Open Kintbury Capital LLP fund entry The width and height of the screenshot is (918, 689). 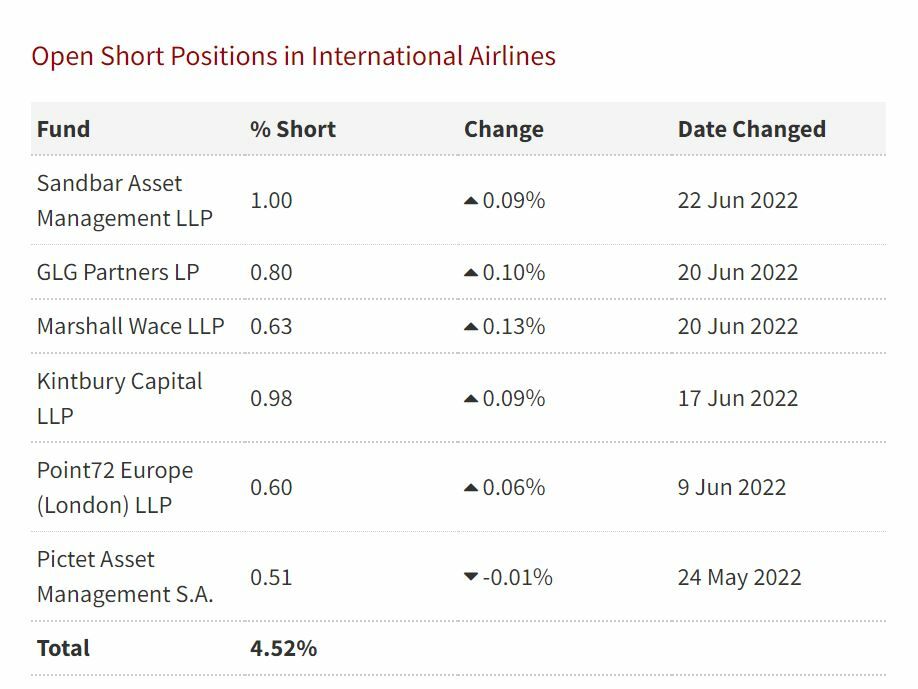tap(119, 398)
